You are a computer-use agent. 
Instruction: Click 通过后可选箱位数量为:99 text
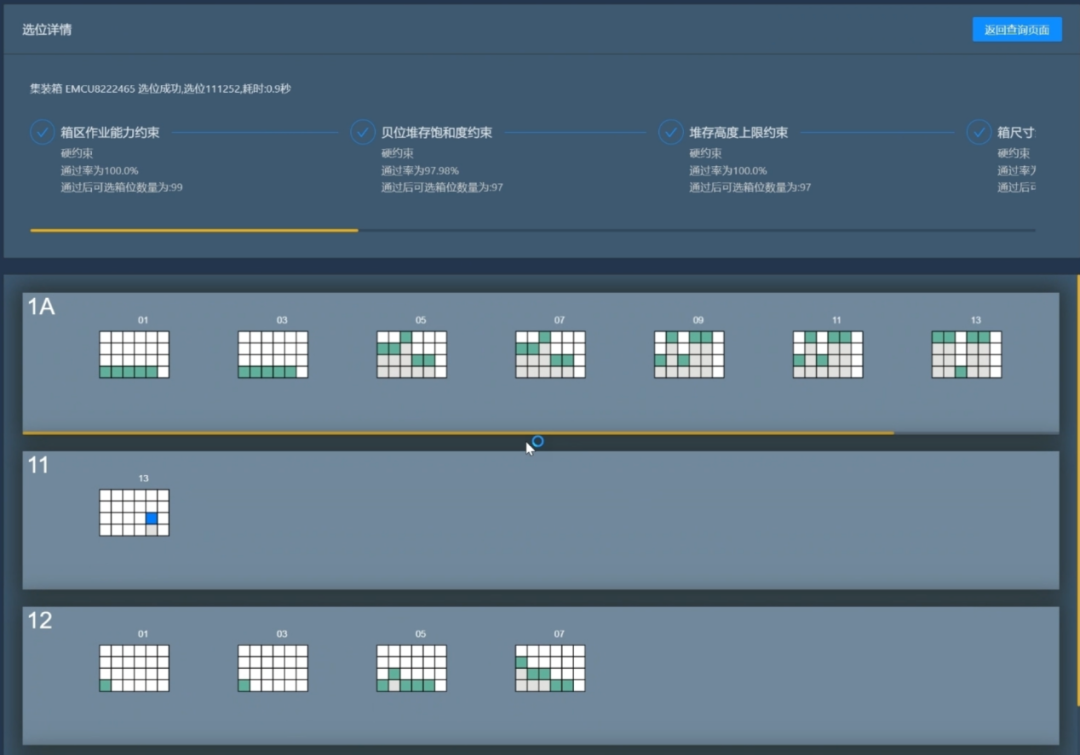(x=122, y=187)
